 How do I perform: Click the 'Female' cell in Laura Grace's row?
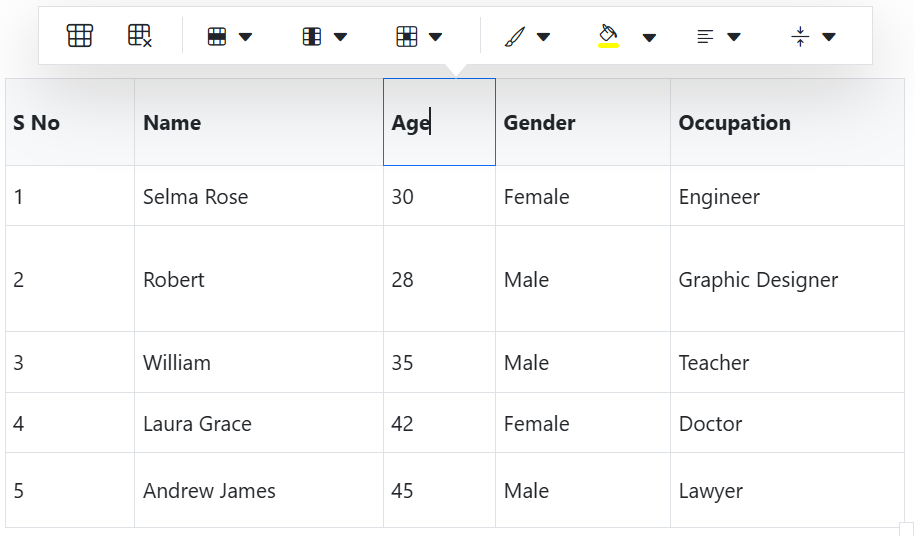[x=583, y=423]
